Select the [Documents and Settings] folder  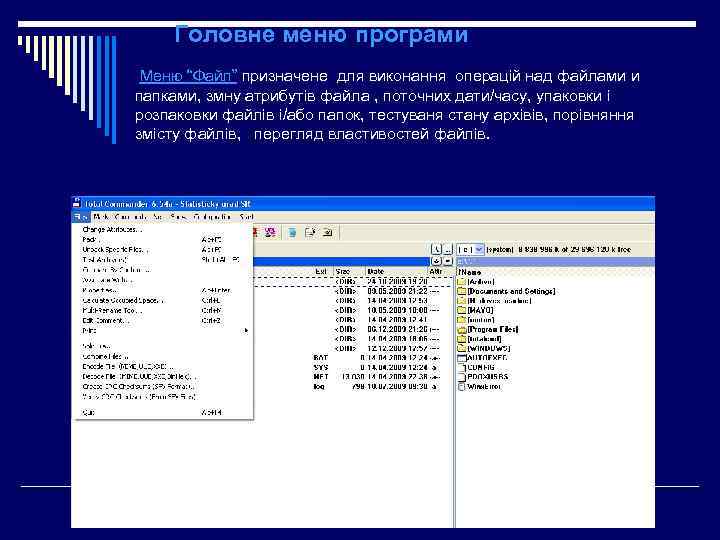pos(507,291)
